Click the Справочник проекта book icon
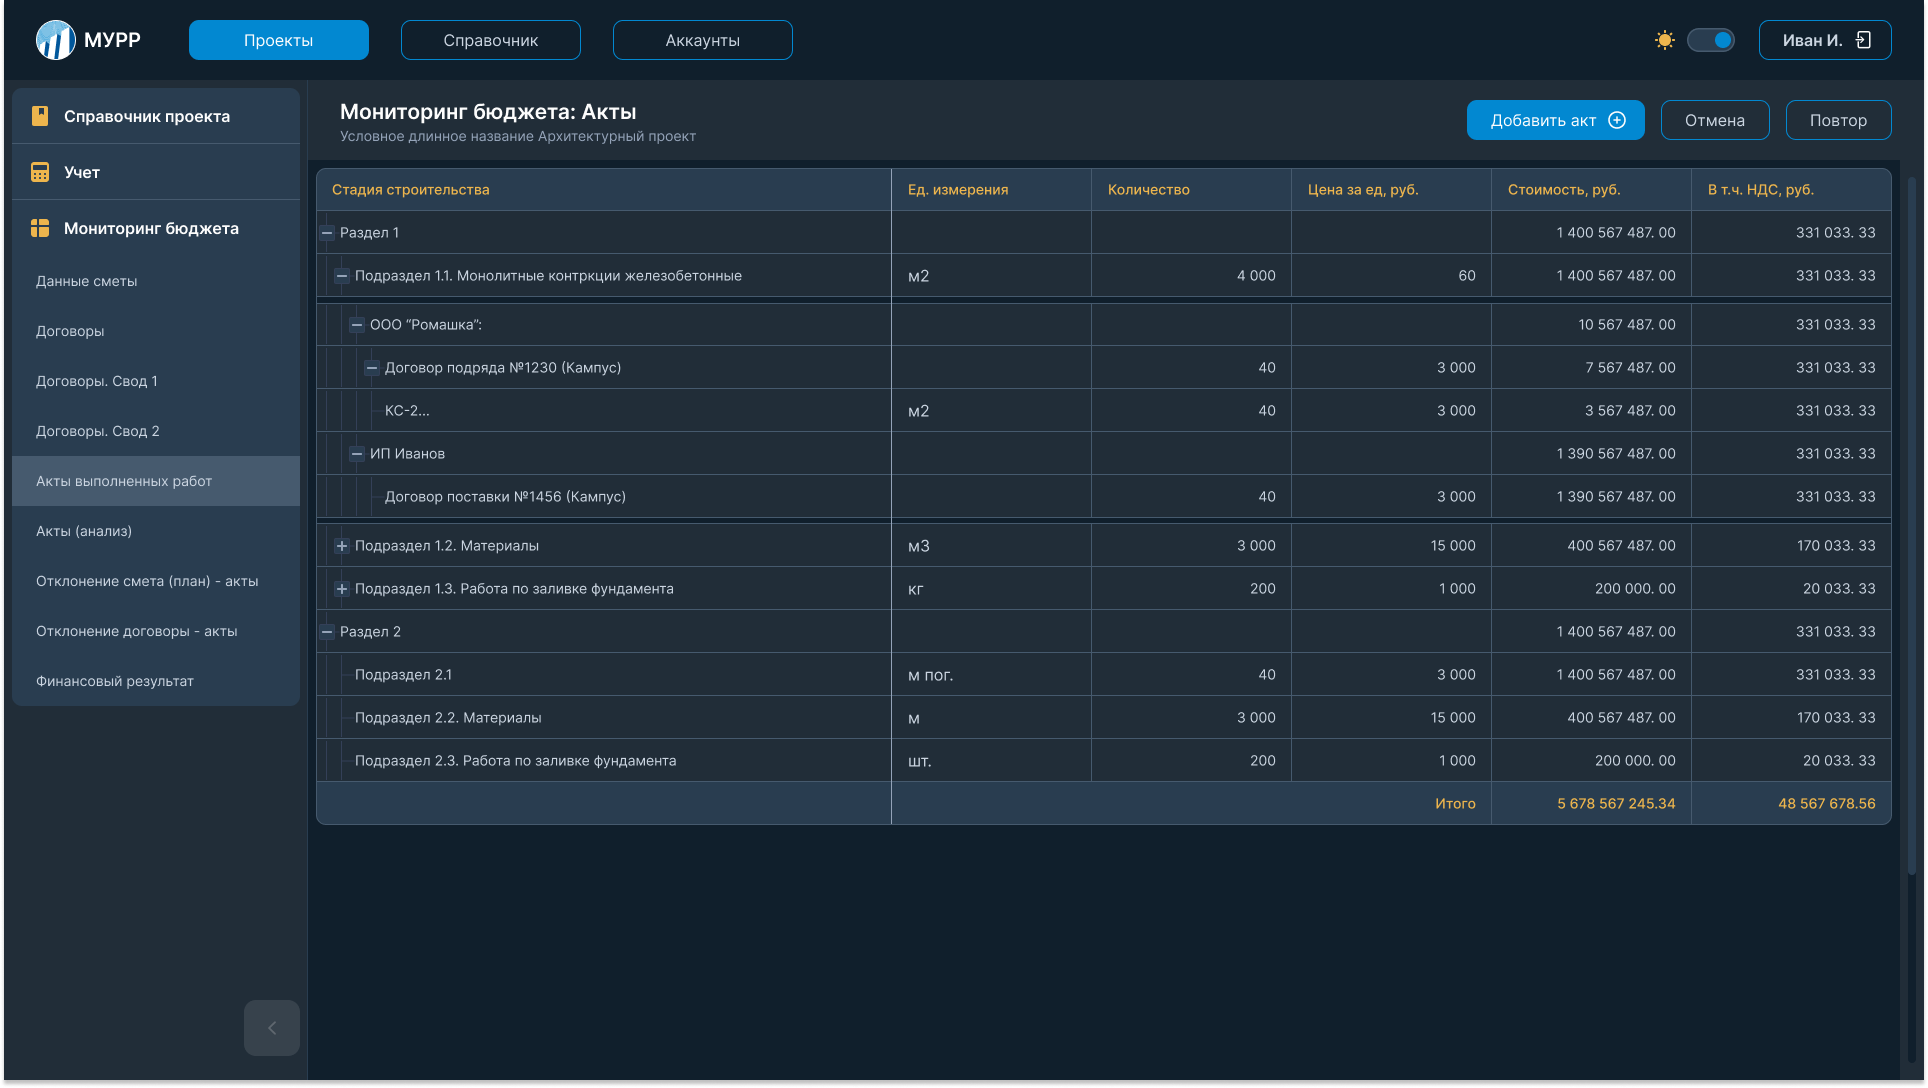 [40, 116]
